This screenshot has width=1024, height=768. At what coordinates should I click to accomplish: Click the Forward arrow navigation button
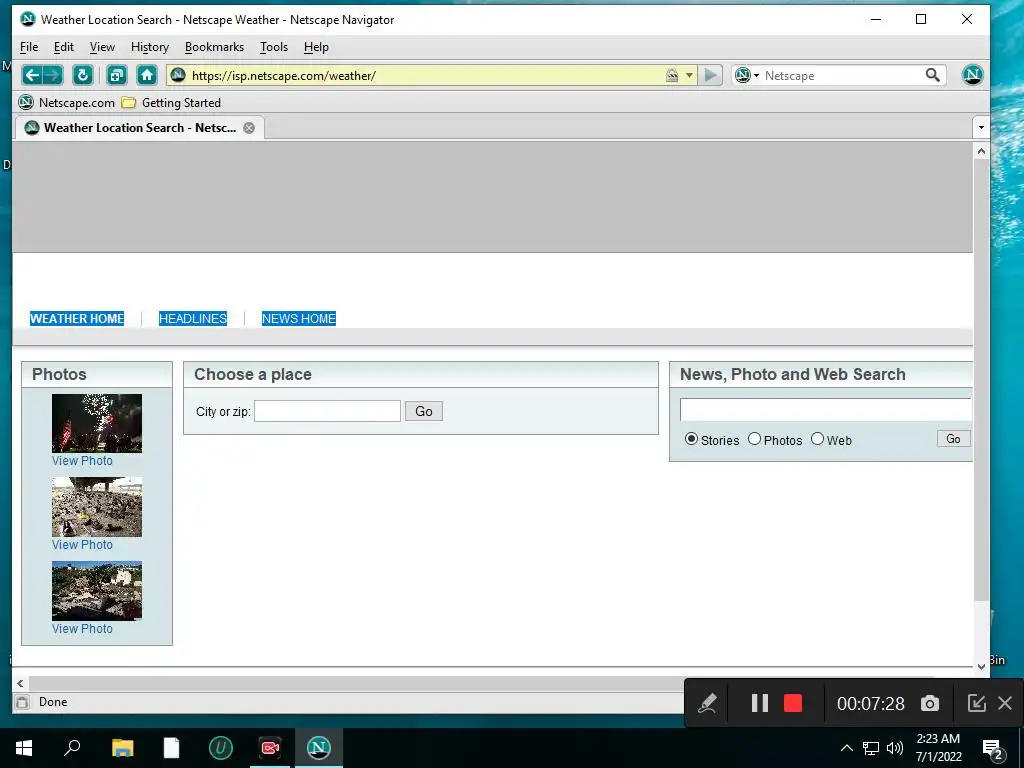click(x=53, y=75)
